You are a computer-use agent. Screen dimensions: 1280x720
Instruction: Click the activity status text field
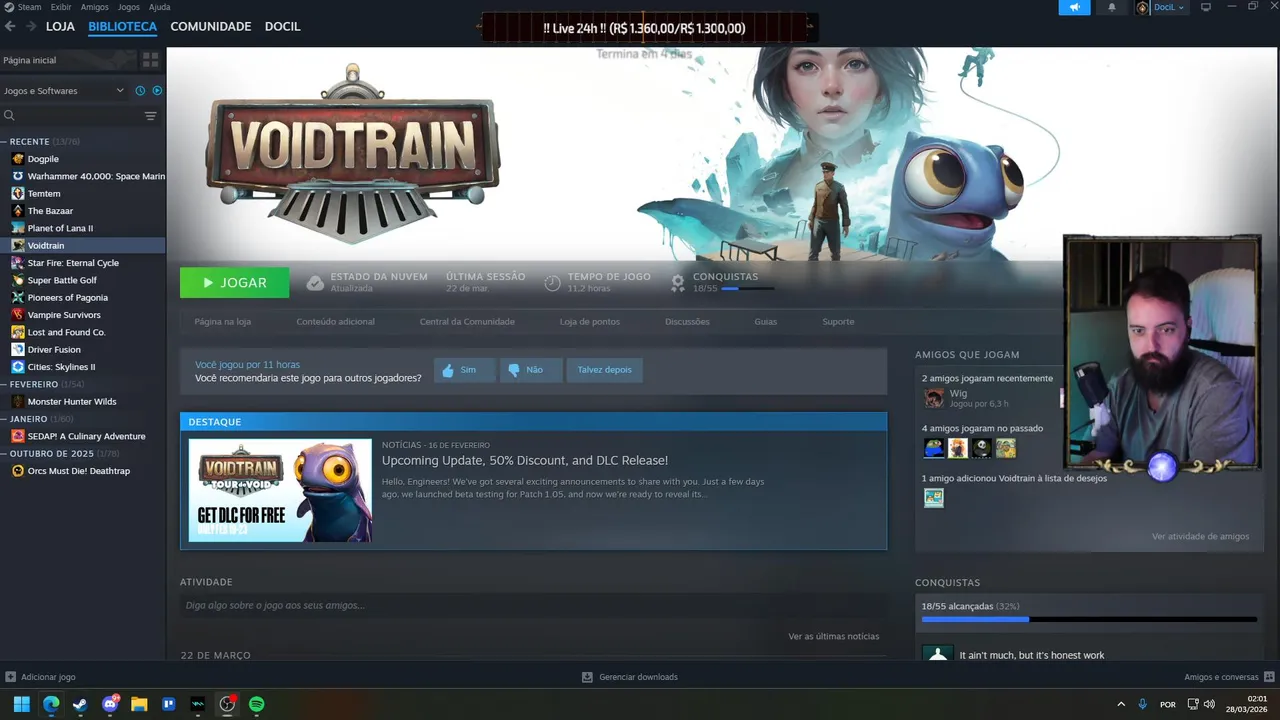[x=533, y=605]
